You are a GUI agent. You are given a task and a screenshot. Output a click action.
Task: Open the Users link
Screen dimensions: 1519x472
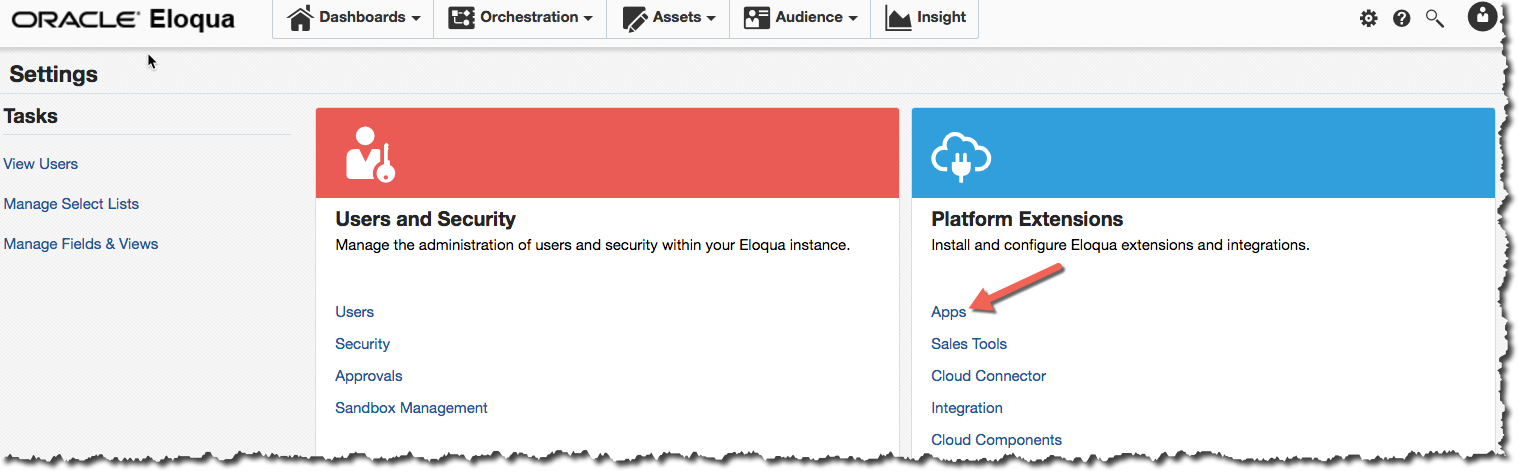point(355,312)
